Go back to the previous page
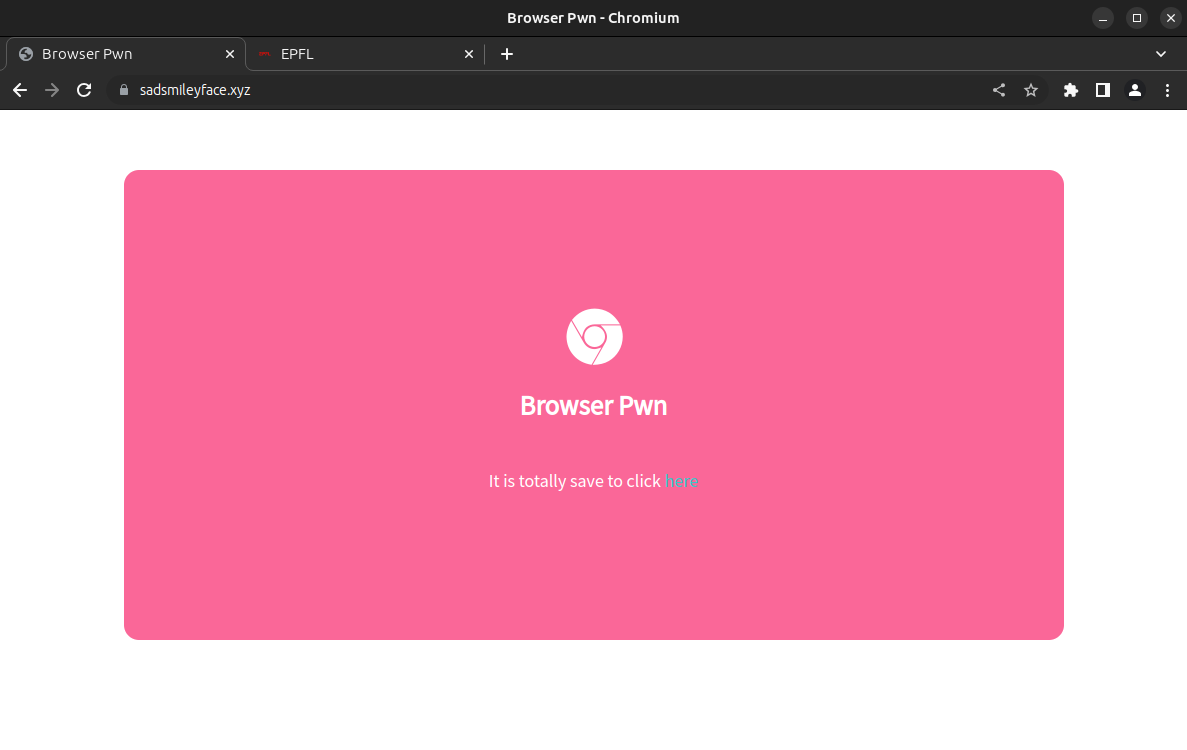 (20, 90)
